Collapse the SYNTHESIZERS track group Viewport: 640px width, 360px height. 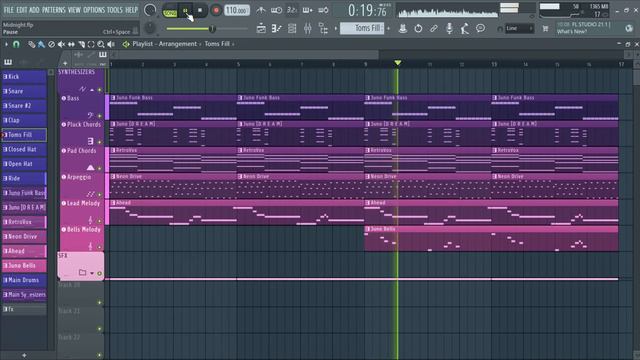[x=92, y=89]
